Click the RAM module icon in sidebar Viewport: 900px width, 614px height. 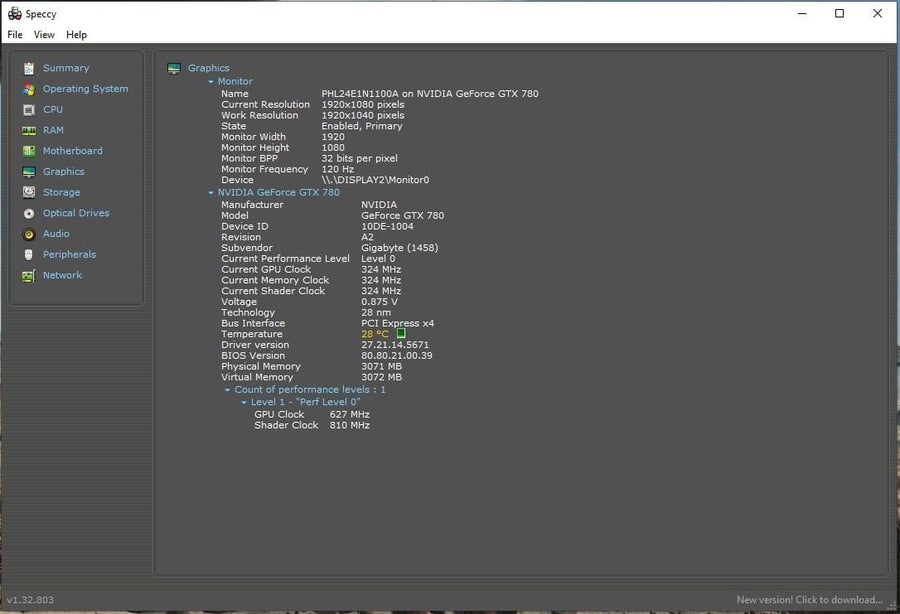tap(29, 131)
